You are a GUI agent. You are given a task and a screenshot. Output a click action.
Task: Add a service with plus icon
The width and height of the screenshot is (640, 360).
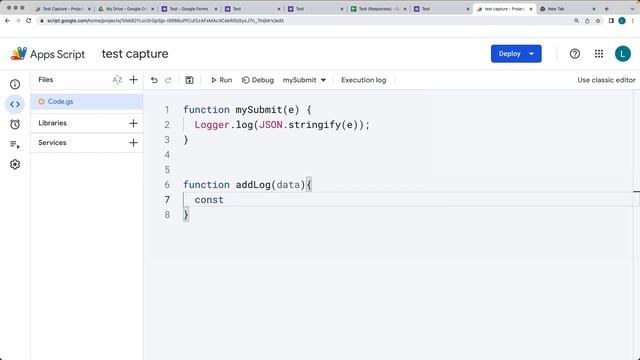(133, 143)
